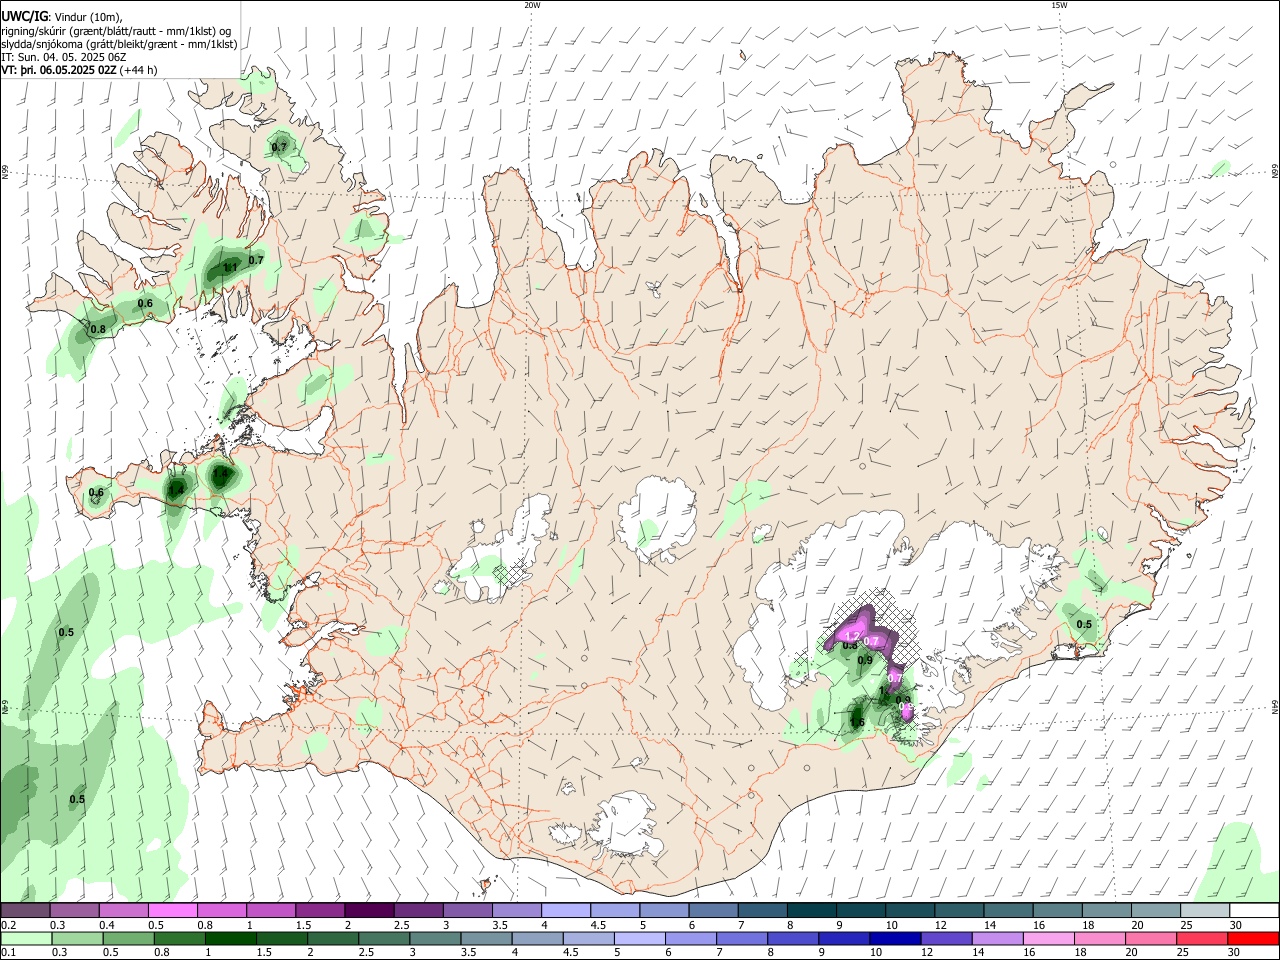This screenshot has height=960, width=1280.
Task: Select the 'VT: þri. 06.05.2025 02Z (+44 h)' line
Action: (x=79, y=70)
